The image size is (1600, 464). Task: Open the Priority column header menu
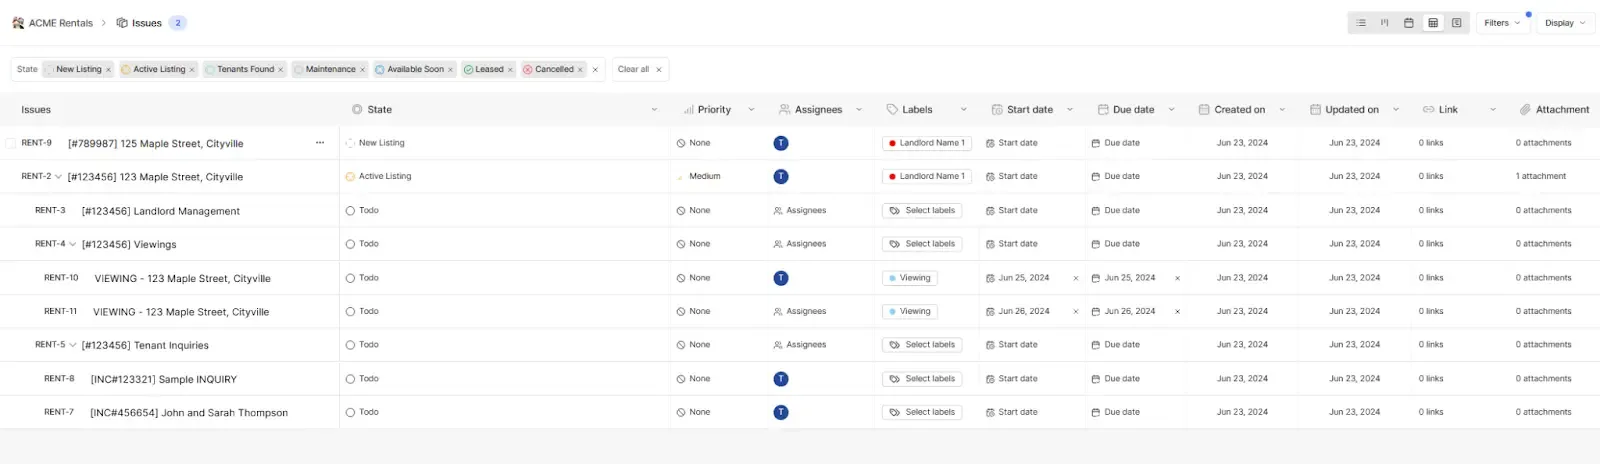point(751,110)
